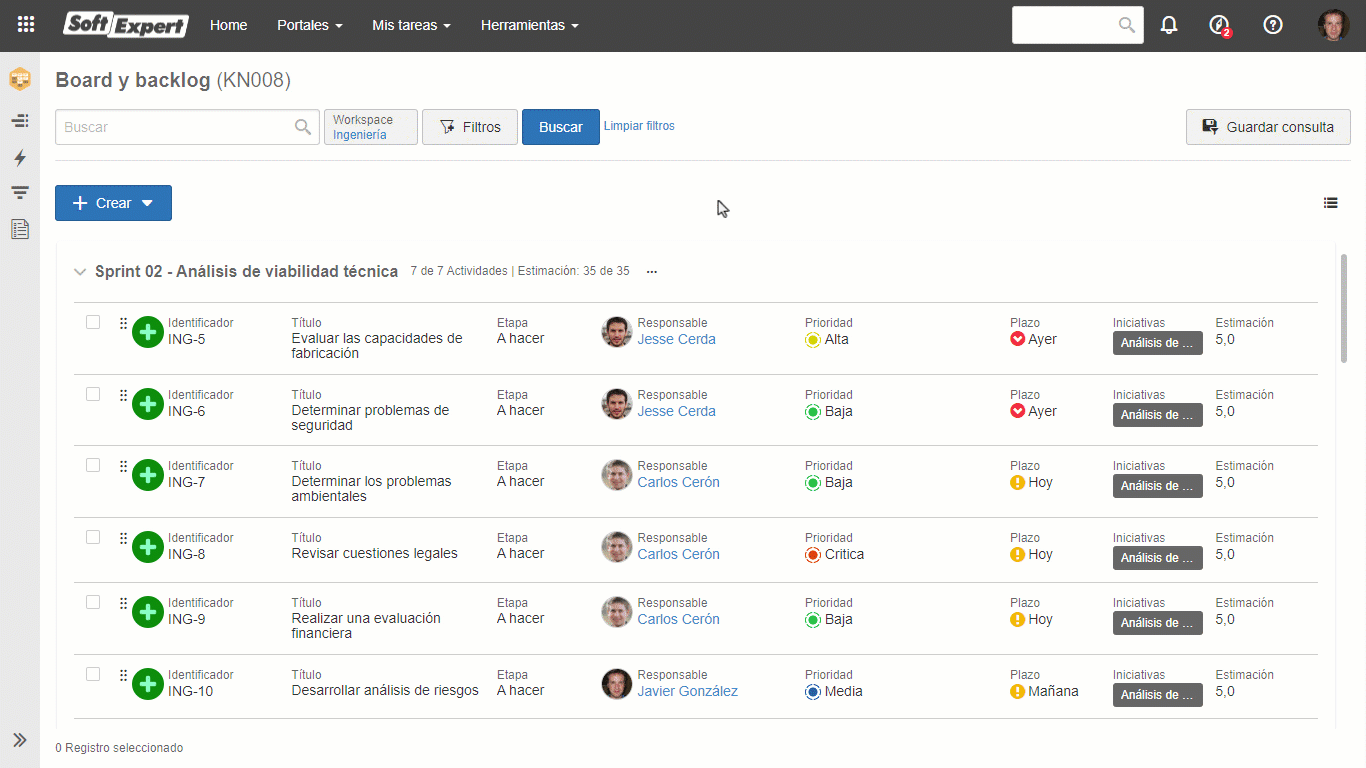Click the green plus icon for ING-10
This screenshot has height=768, width=1366.
[x=148, y=684]
